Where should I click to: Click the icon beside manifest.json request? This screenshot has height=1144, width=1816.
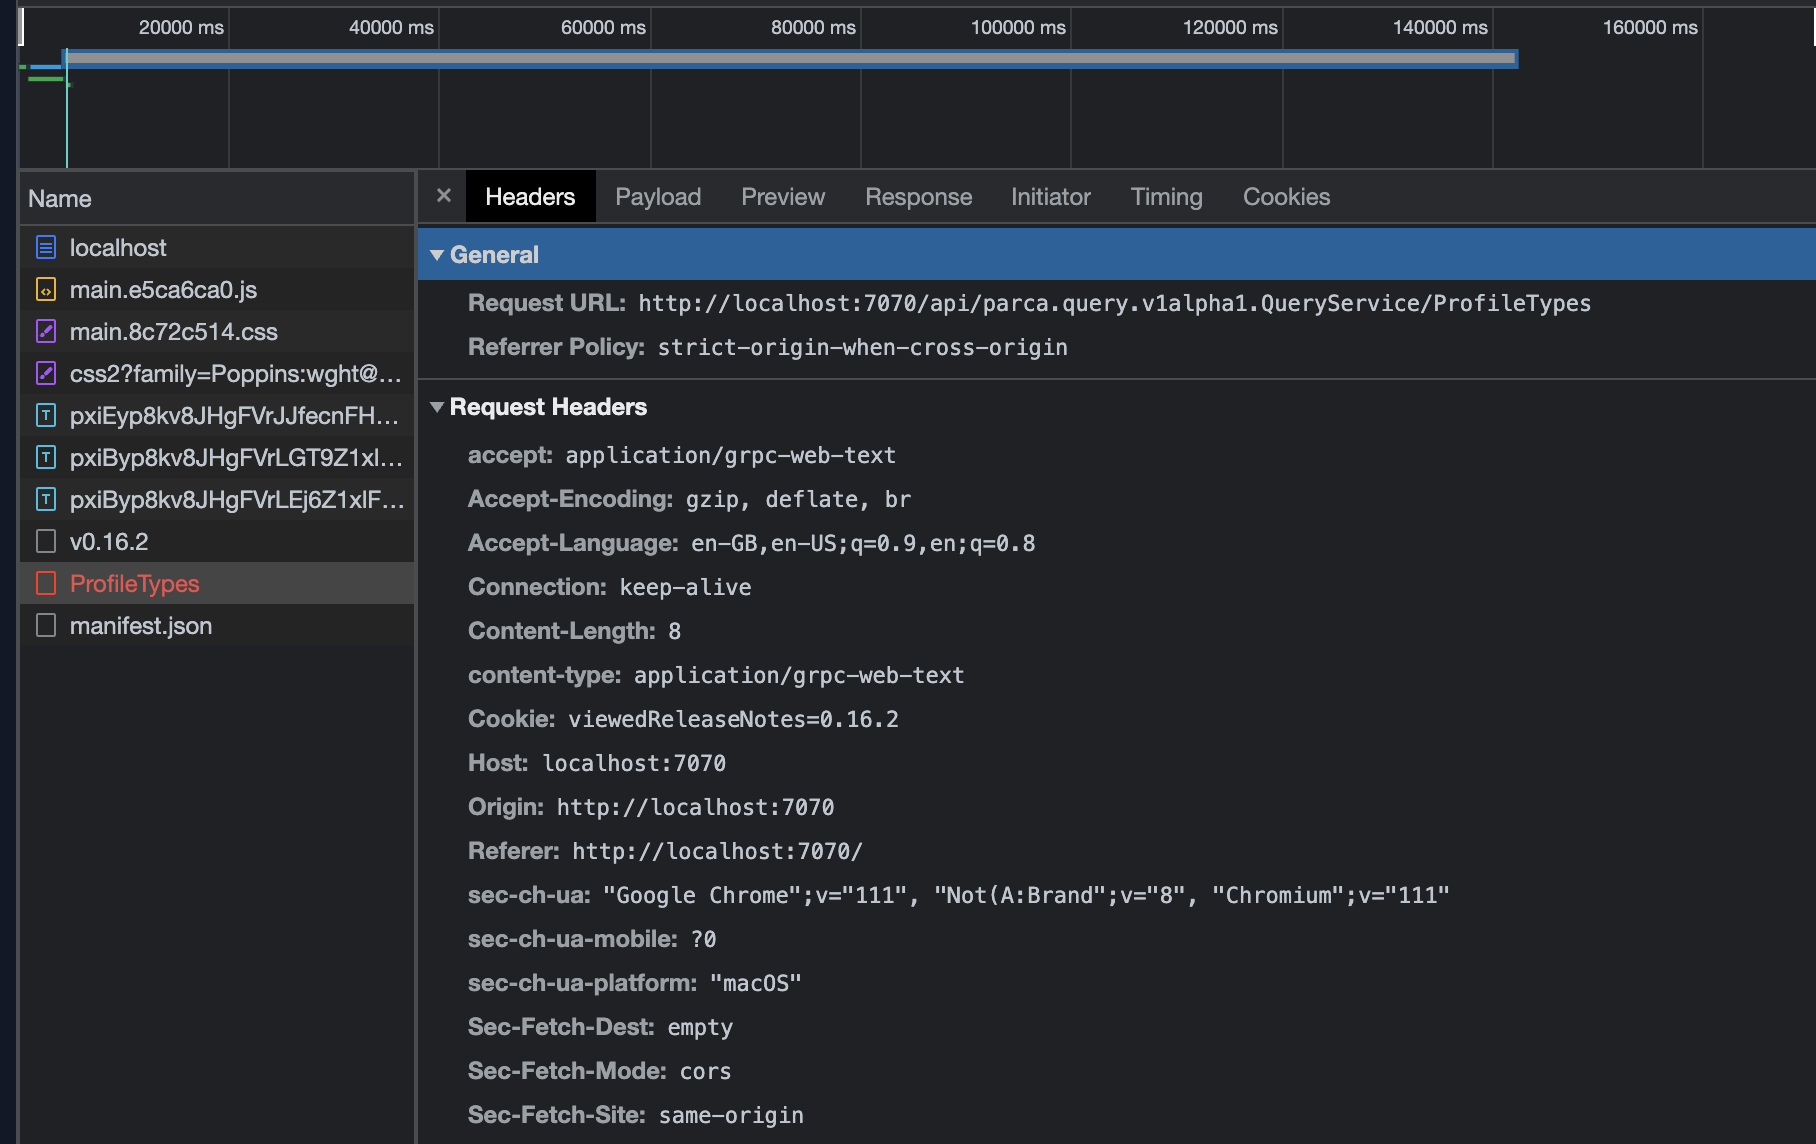click(45, 625)
